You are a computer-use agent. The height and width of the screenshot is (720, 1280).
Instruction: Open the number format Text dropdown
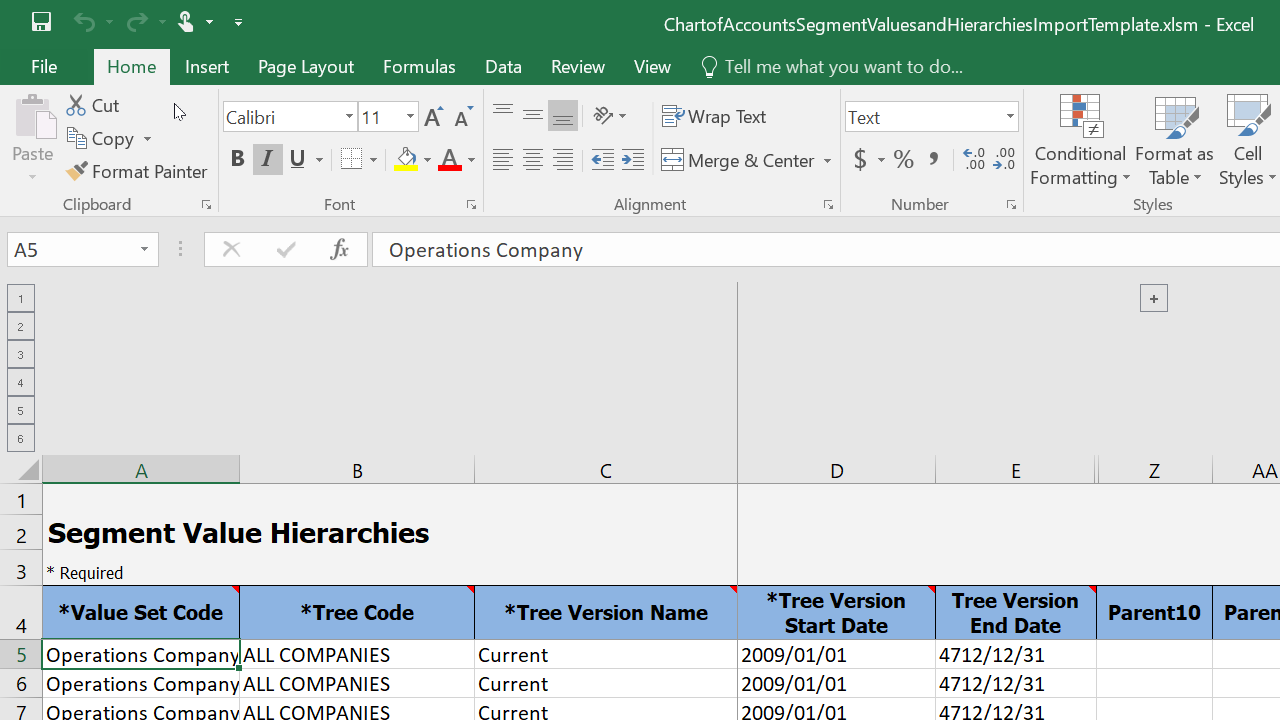[x=1010, y=117]
